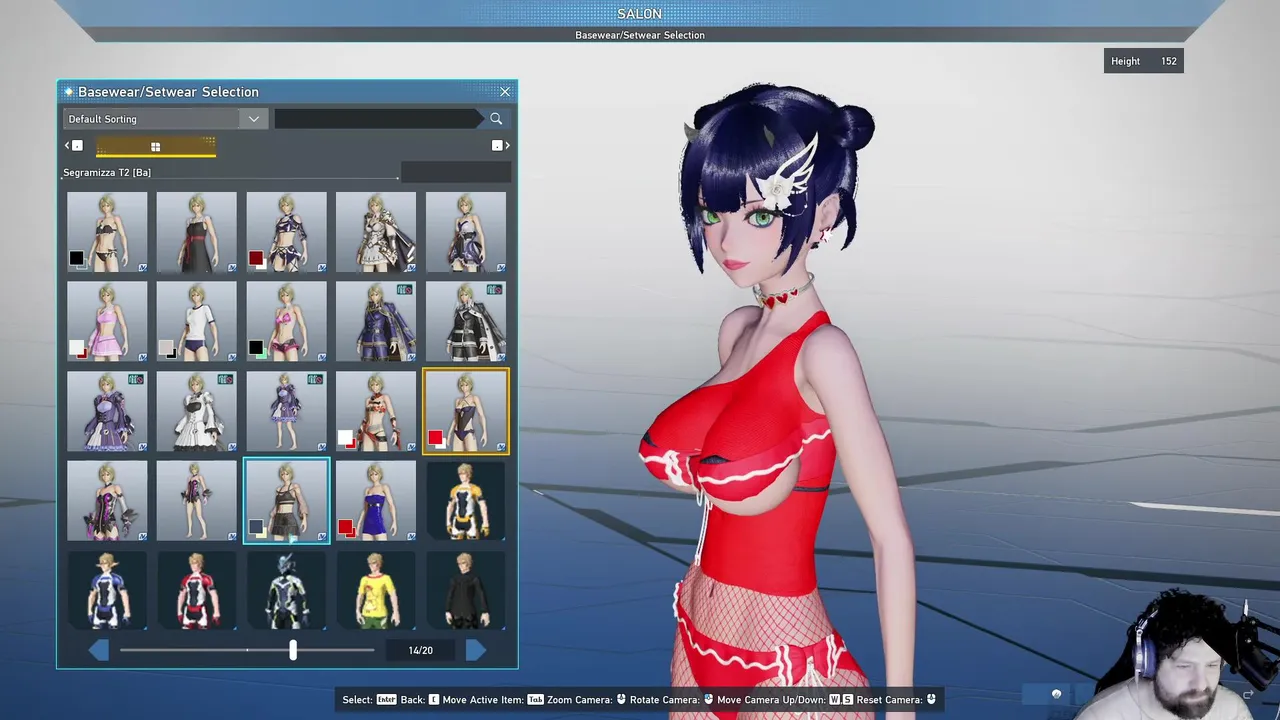Select the black long-sleeve male outfit
Viewport: 1280px width, 720px height.
tap(466, 590)
